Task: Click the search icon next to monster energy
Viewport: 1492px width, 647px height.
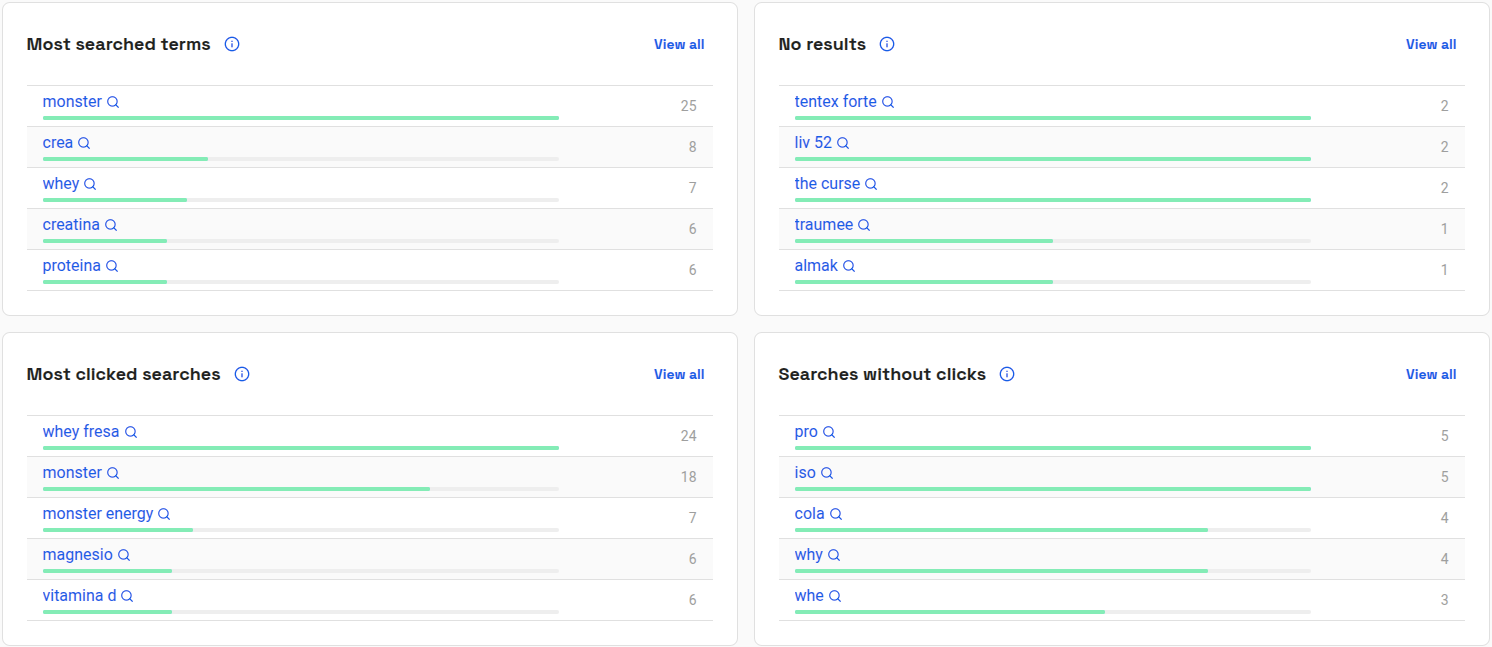Action: click(x=164, y=514)
